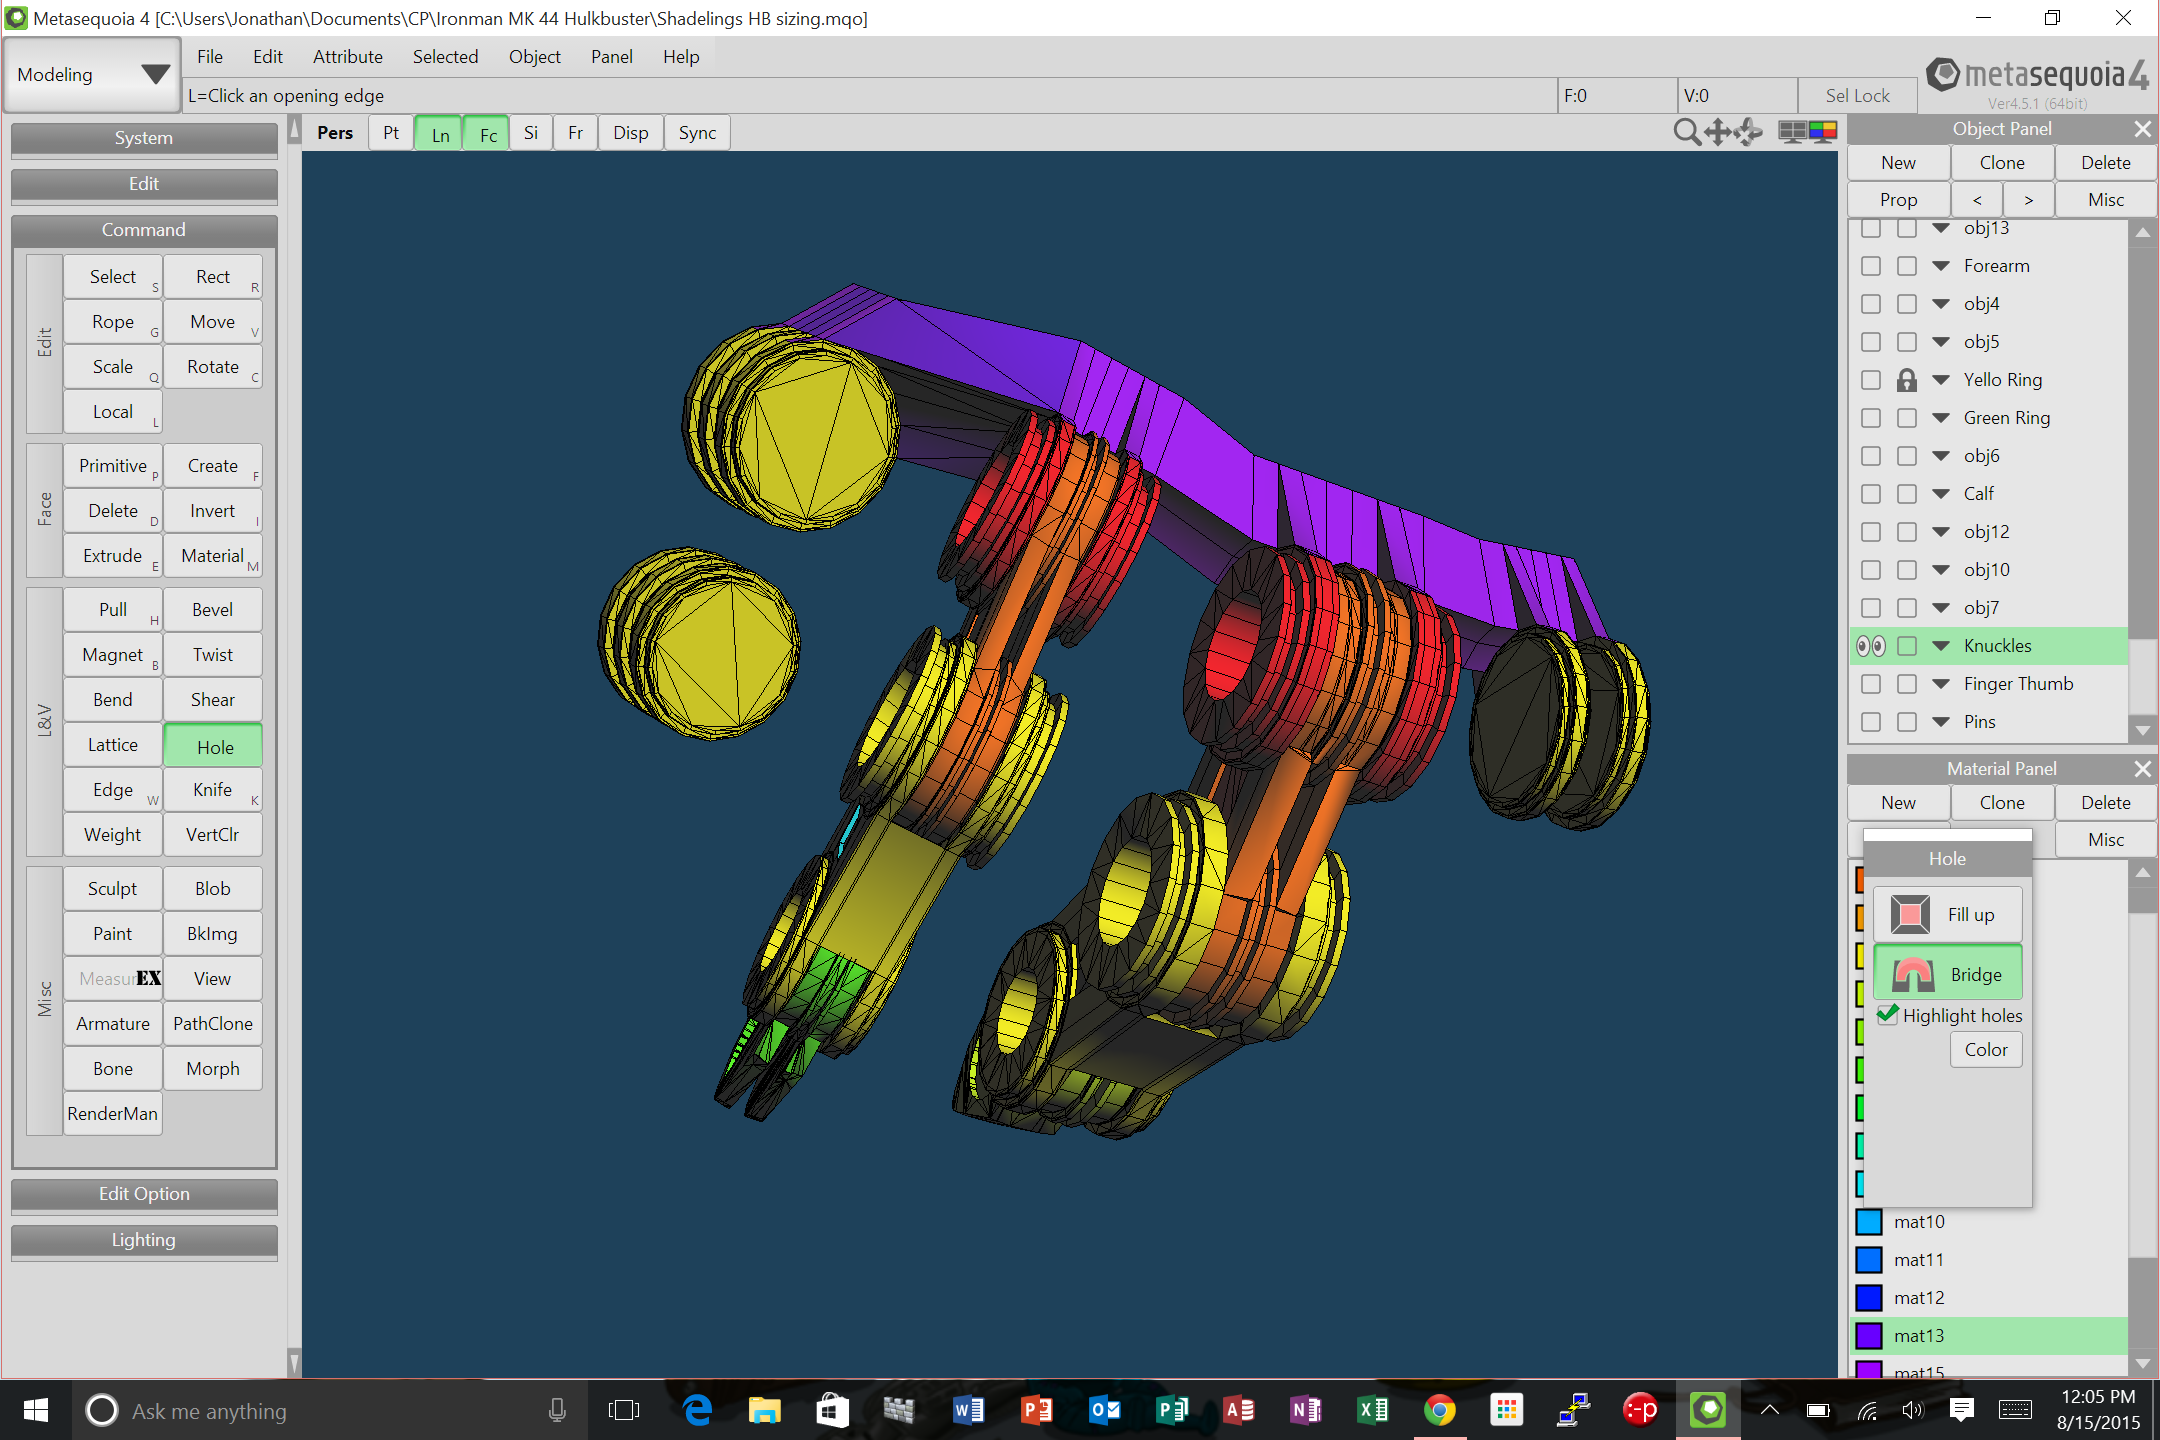Click the hole Color button
2160x1440 pixels.
pyautogui.click(x=1986, y=1050)
